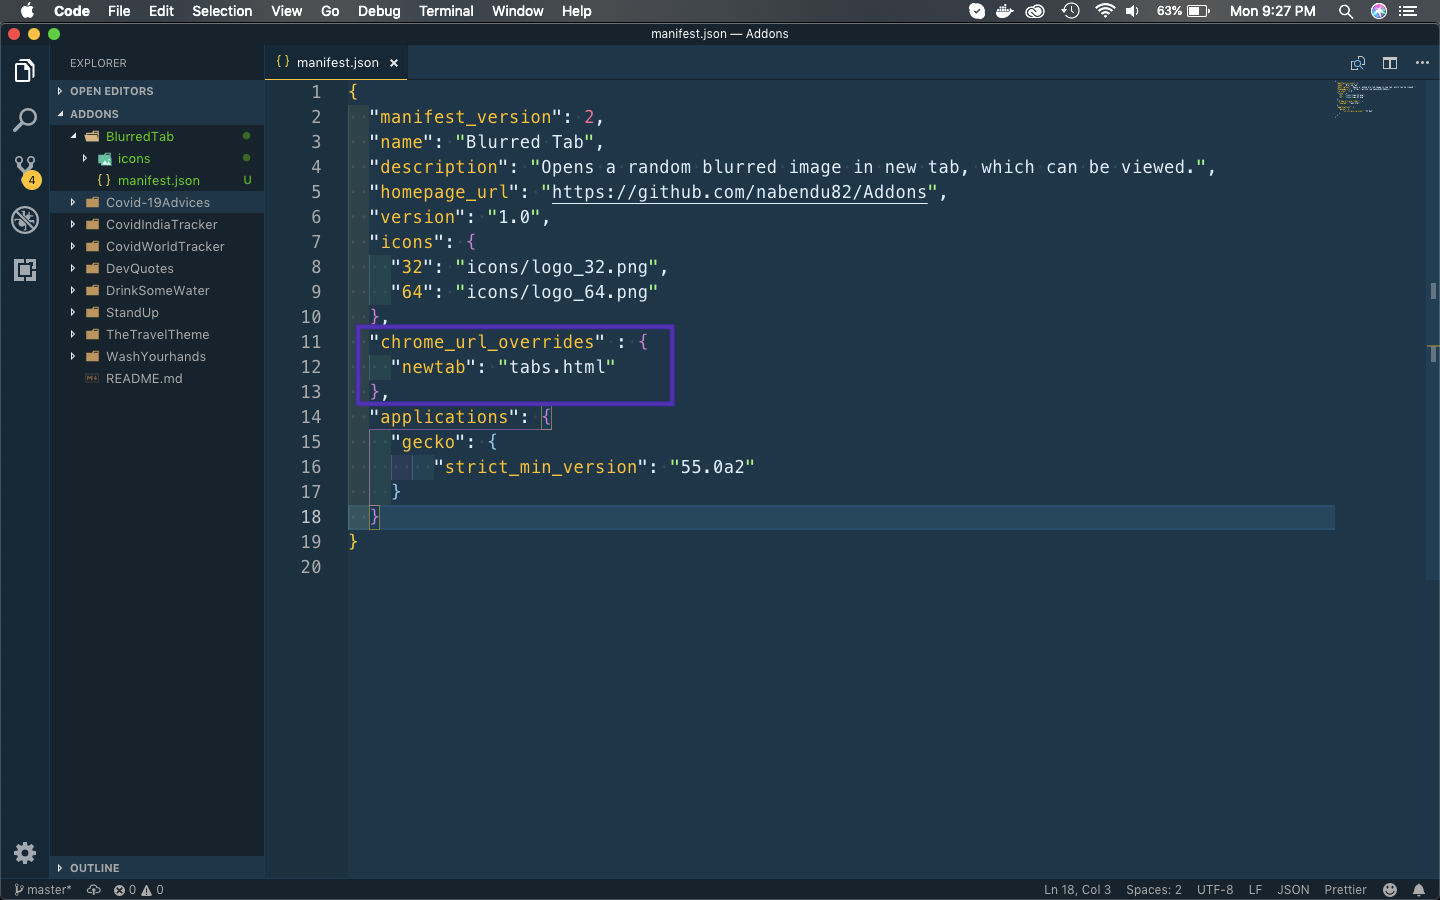Image resolution: width=1440 pixels, height=900 pixels.
Task: Open the Search view in activity bar
Action: click(25, 120)
